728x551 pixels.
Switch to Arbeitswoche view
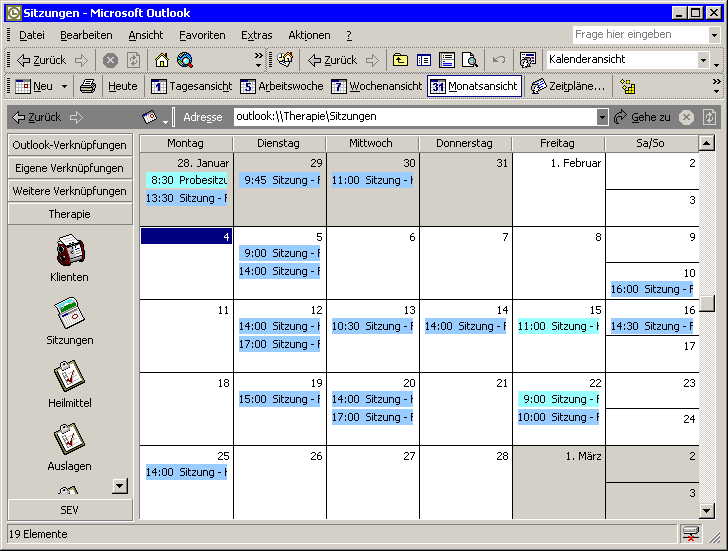tap(281, 86)
